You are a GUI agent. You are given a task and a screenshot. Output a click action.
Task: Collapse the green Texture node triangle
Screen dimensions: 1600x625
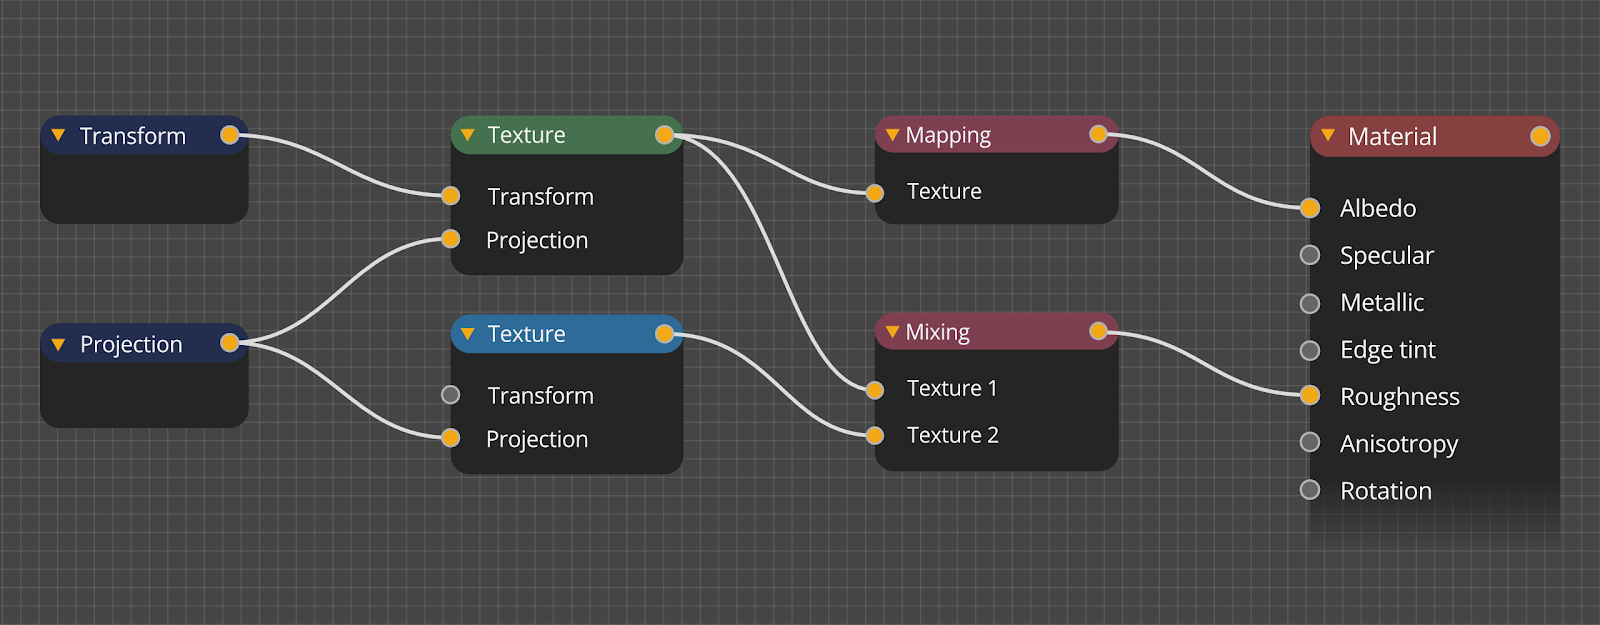point(467,135)
